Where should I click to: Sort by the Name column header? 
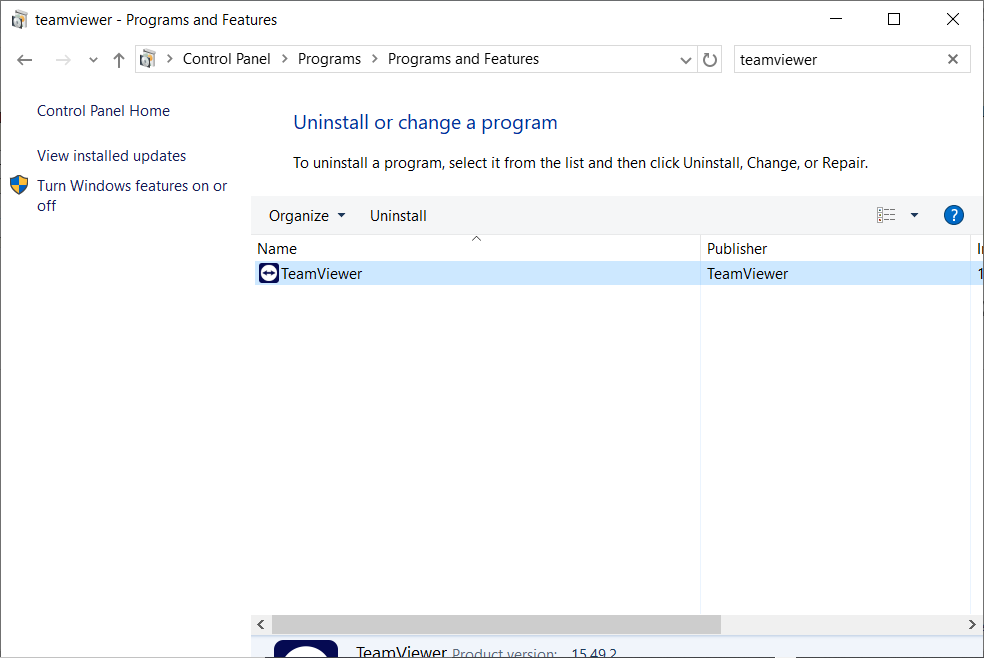point(477,248)
